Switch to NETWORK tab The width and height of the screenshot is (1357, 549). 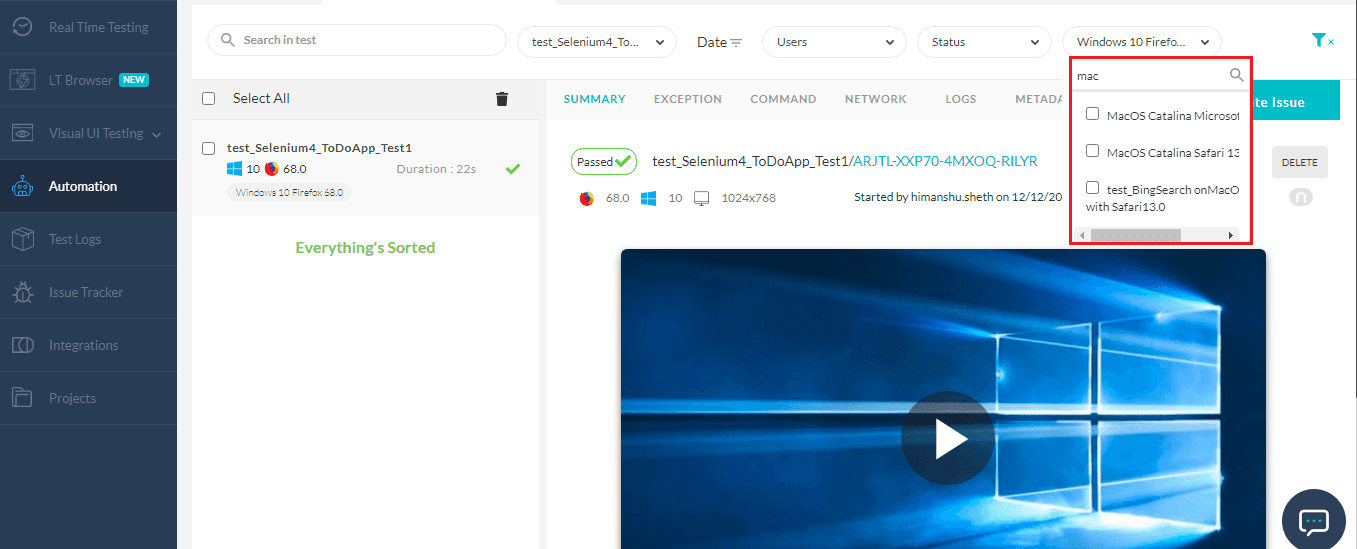876,99
